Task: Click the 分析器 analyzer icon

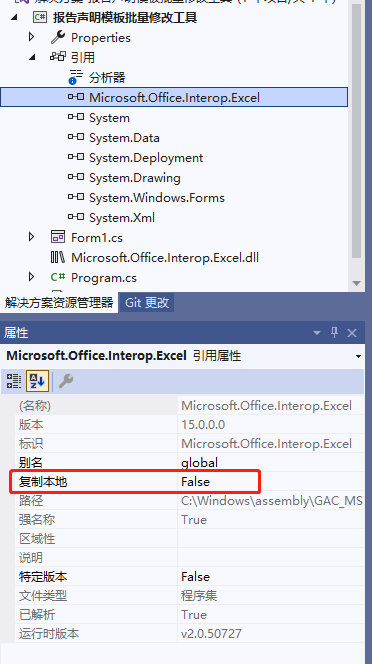Action: click(75, 77)
